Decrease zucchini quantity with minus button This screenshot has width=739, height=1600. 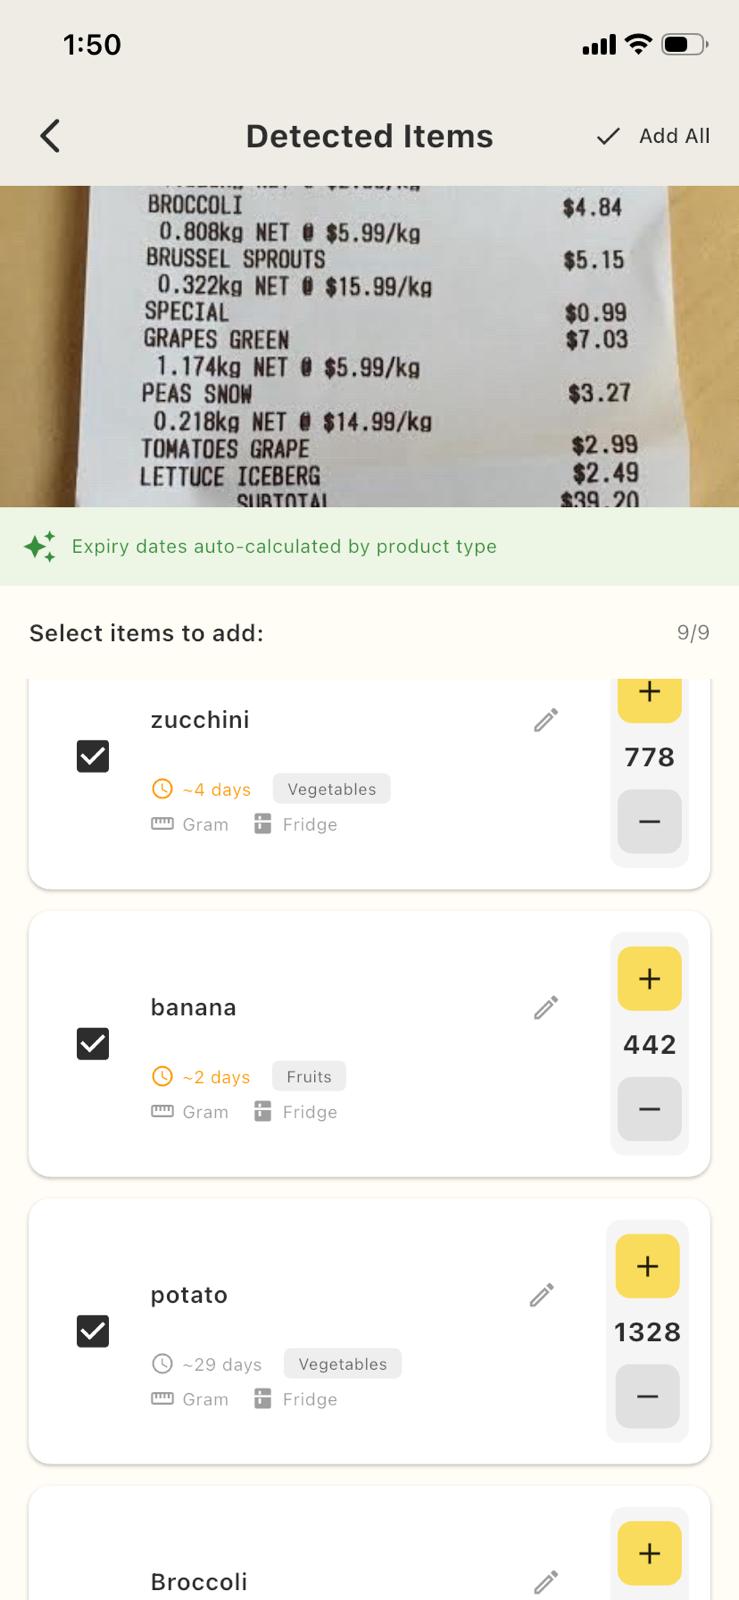pos(649,822)
